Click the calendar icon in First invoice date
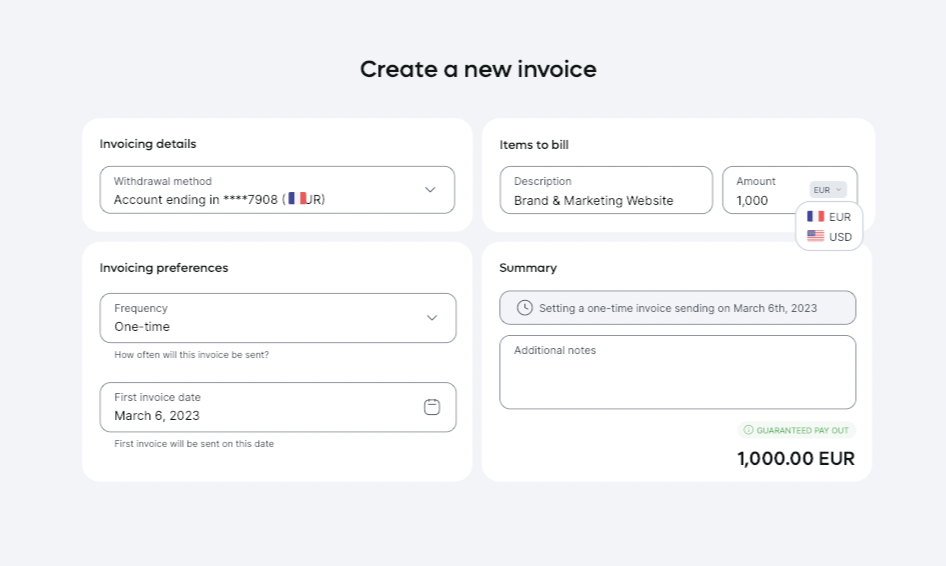The image size is (946, 566). (x=432, y=407)
